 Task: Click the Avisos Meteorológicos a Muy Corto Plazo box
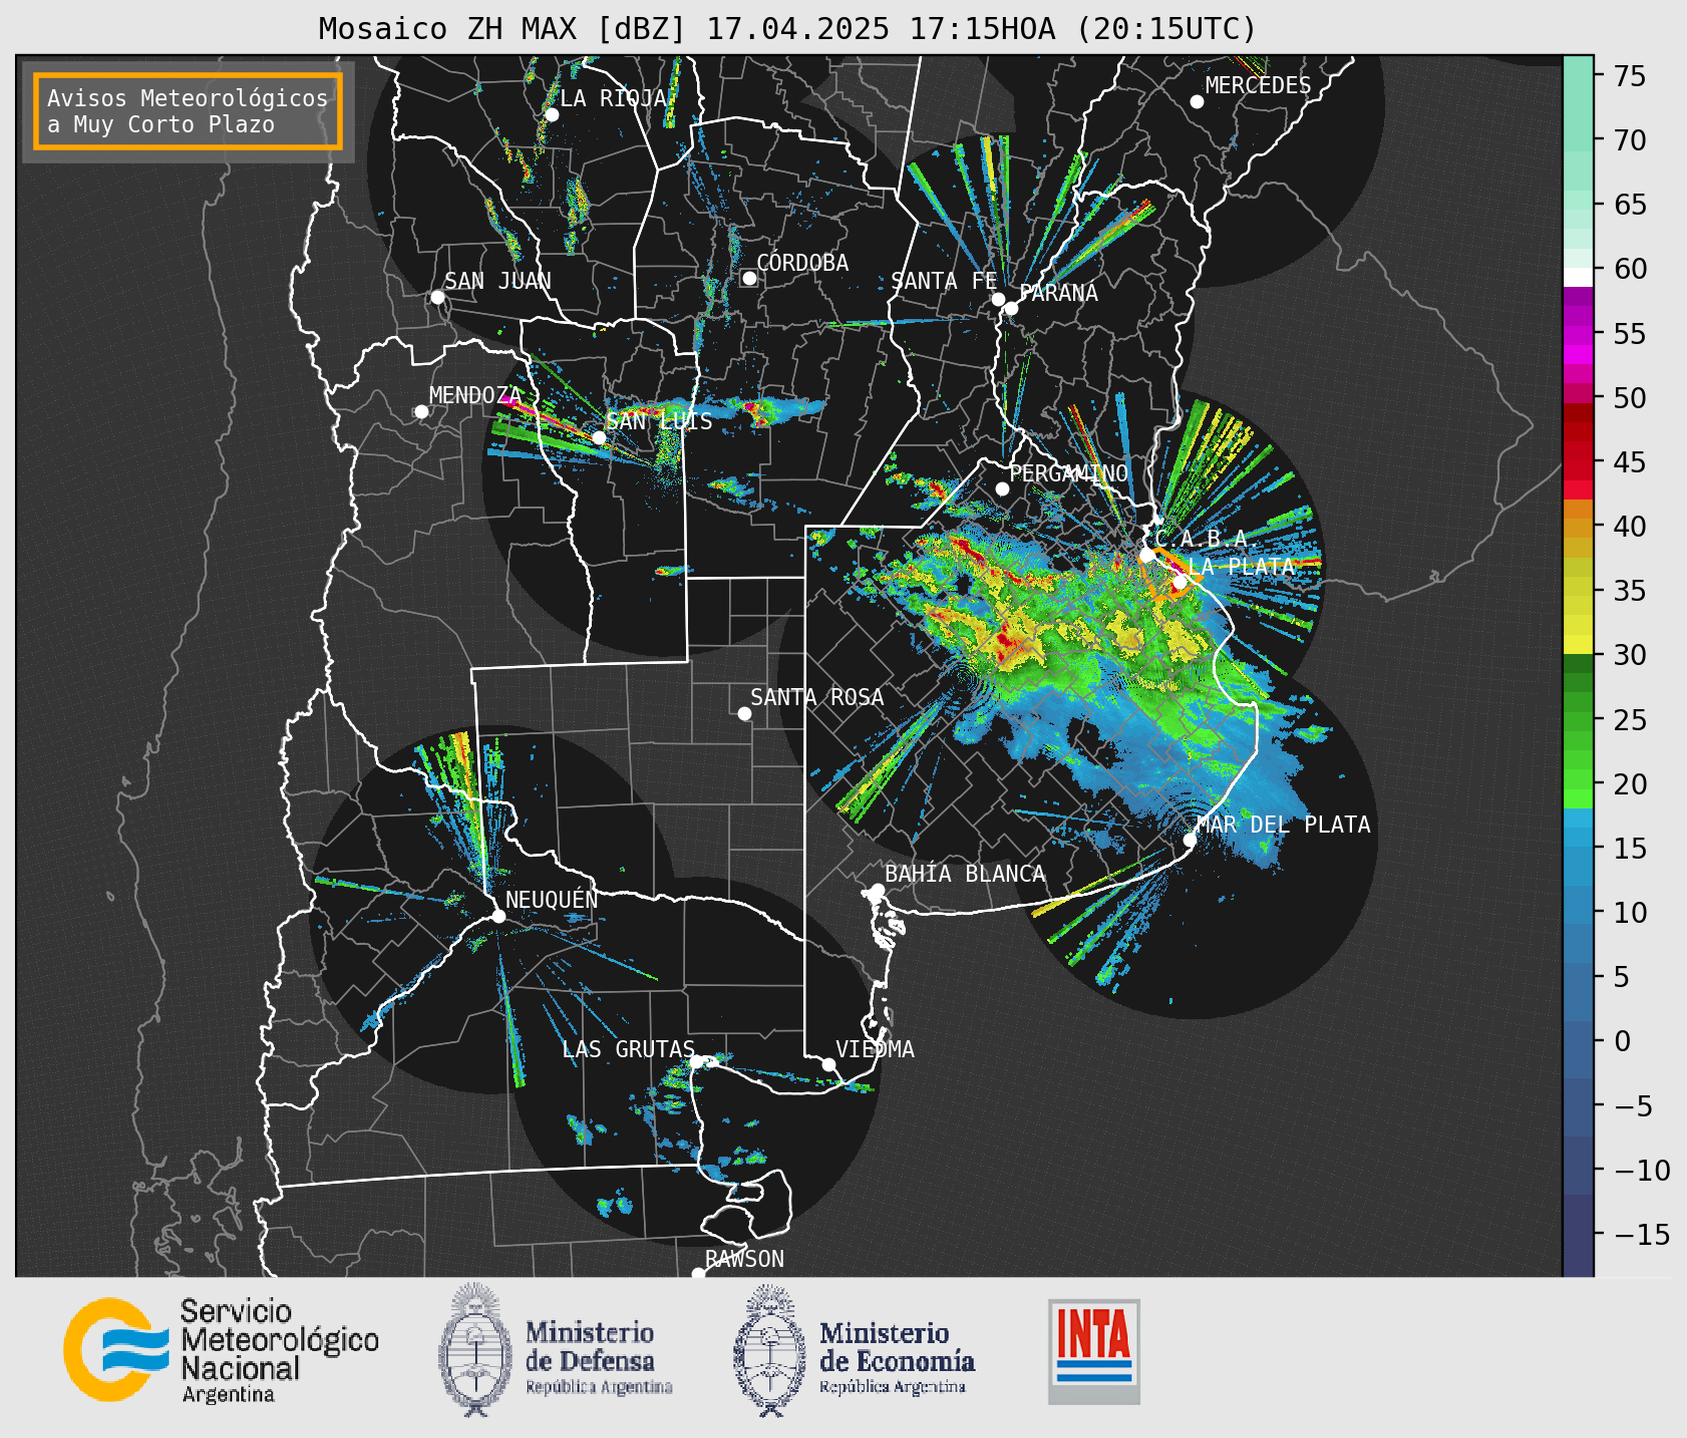[x=188, y=111]
